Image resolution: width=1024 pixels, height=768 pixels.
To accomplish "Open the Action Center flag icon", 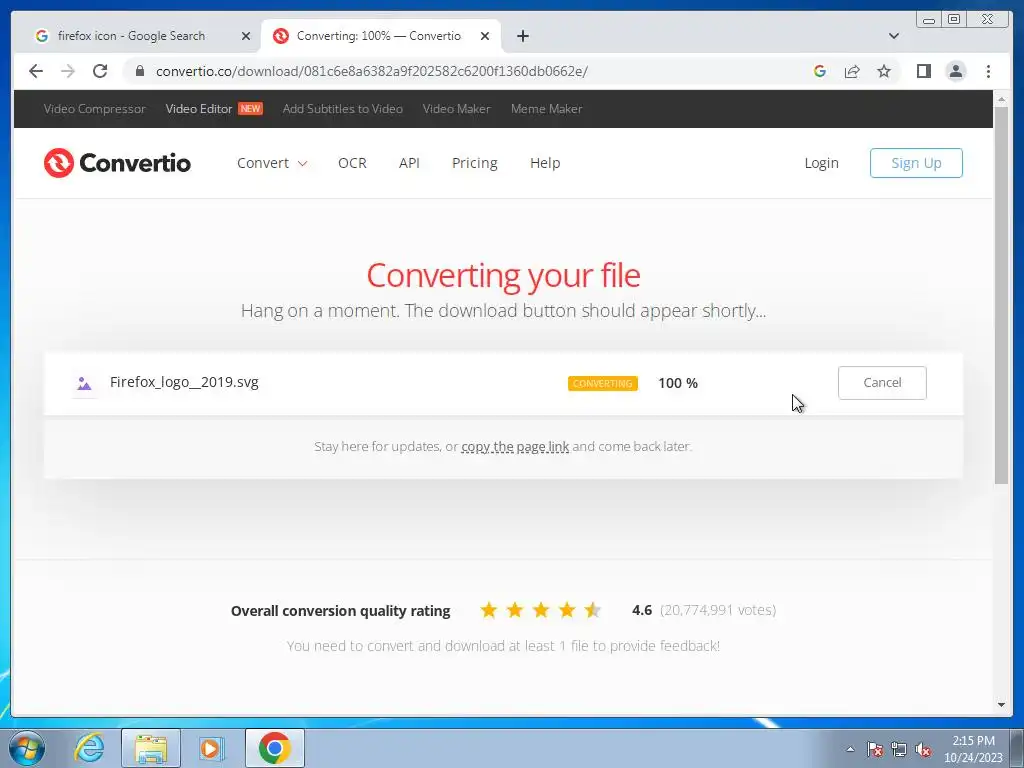I will point(875,749).
